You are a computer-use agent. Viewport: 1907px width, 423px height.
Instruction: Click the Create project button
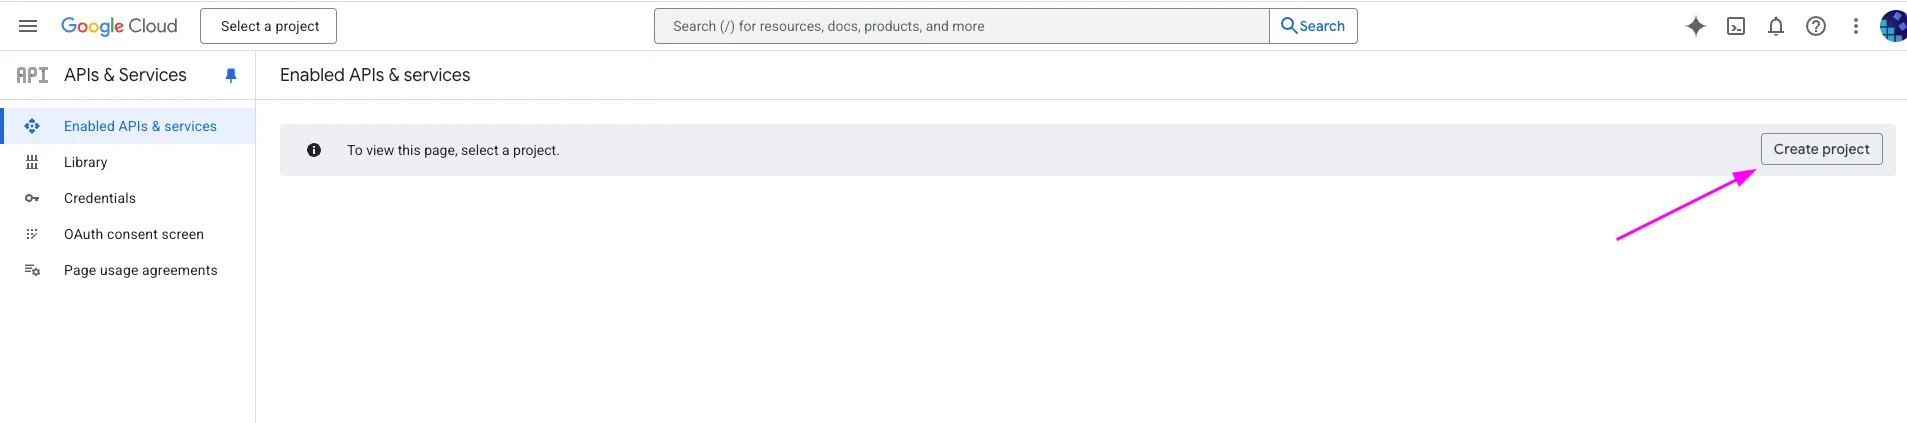[x=1821, y=149]
